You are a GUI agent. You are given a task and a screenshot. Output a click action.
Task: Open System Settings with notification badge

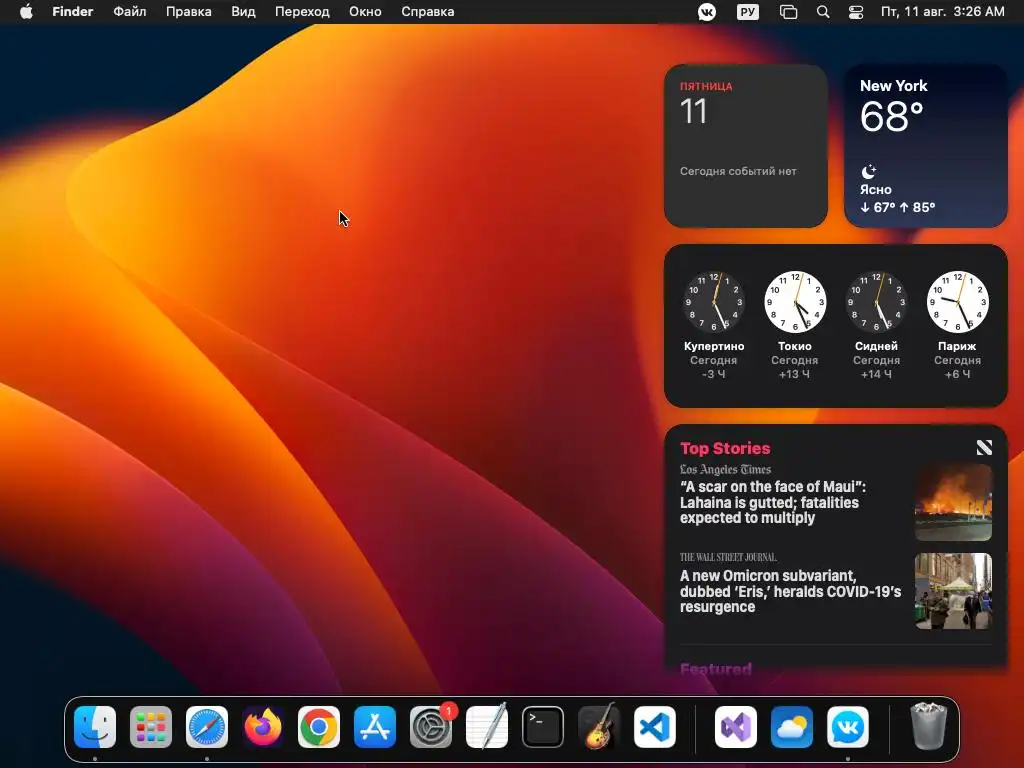(x=431, y=726)
